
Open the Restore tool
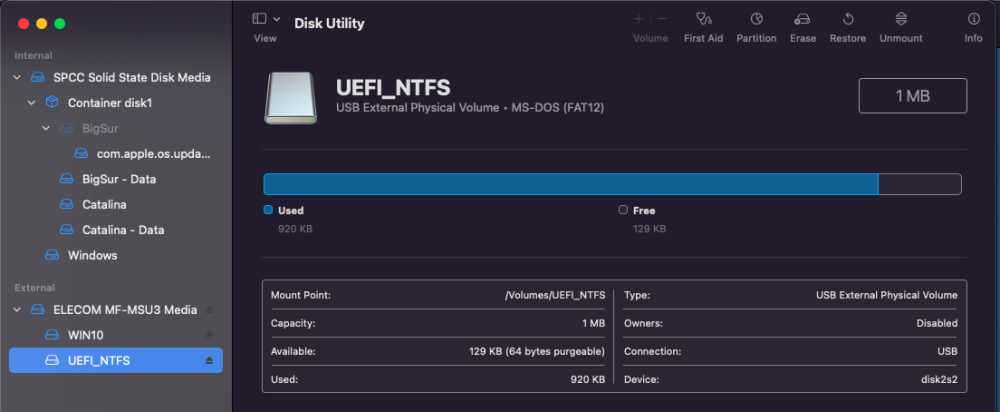848,27
